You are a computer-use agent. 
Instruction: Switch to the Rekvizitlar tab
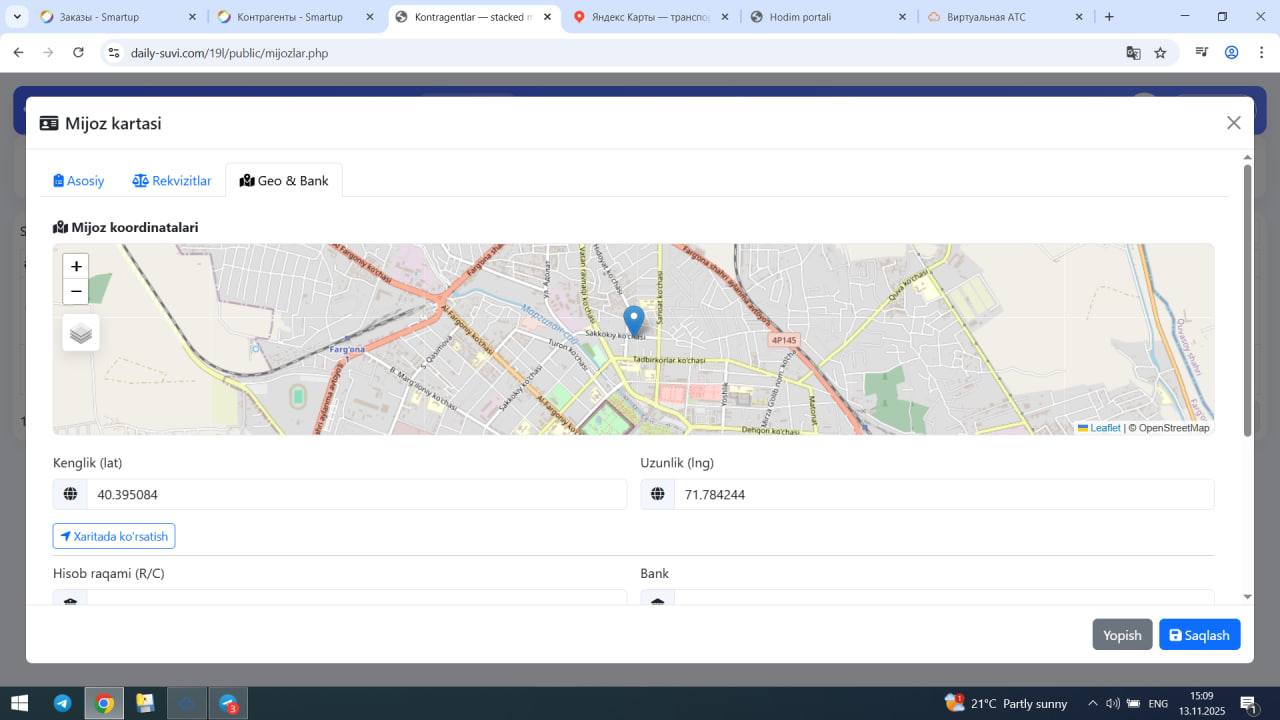pos(172,181)
